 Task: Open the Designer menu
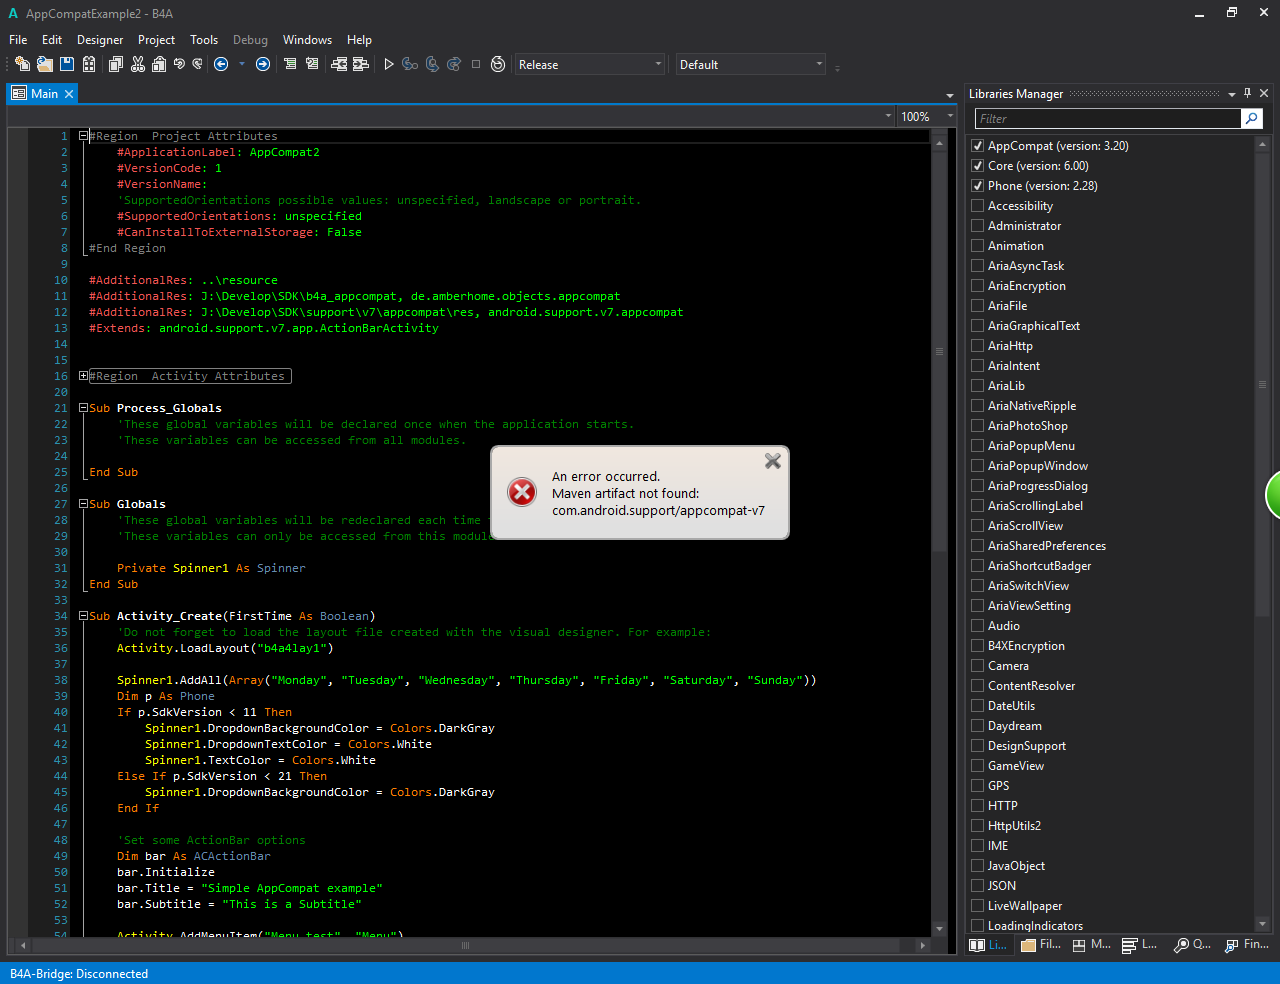[x=100, y=40]
